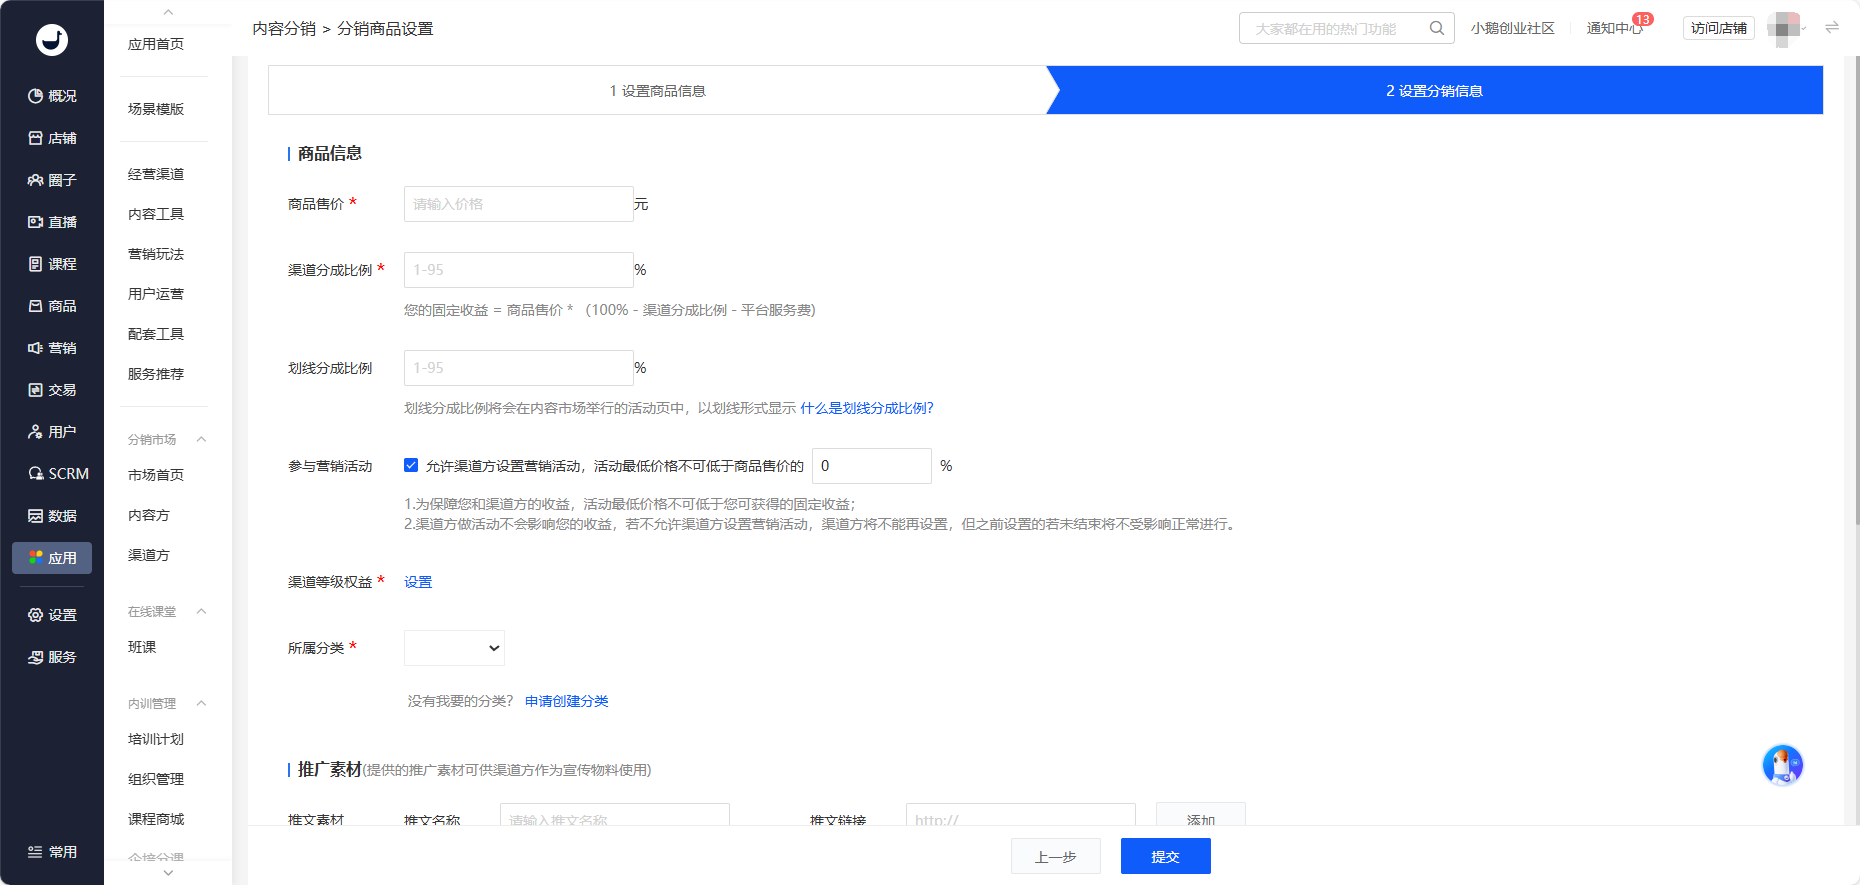Open 渠道方 in the submenu

click(x=149, y=555)
